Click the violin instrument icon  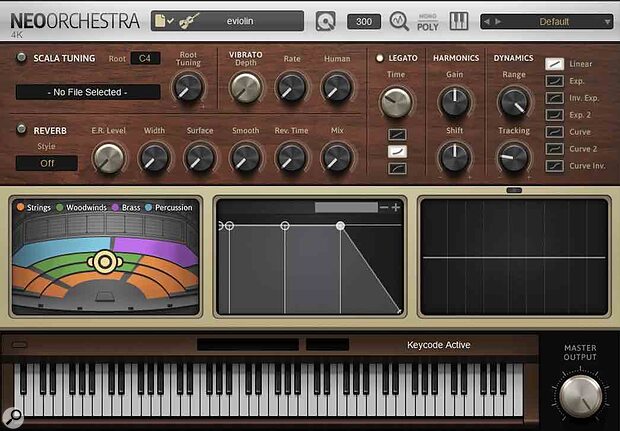(189, 21)
